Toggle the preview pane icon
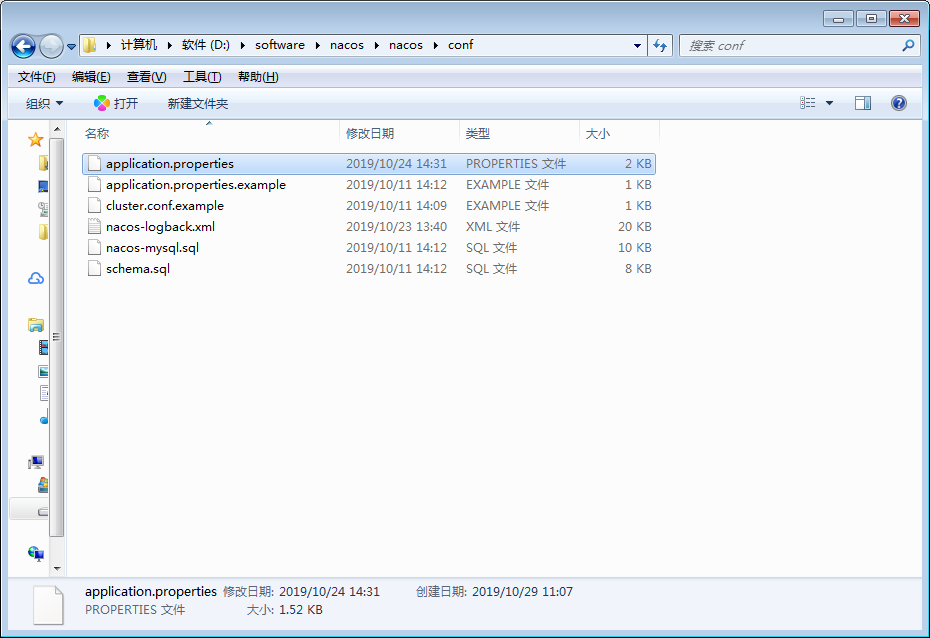 [x=862, y=103]
